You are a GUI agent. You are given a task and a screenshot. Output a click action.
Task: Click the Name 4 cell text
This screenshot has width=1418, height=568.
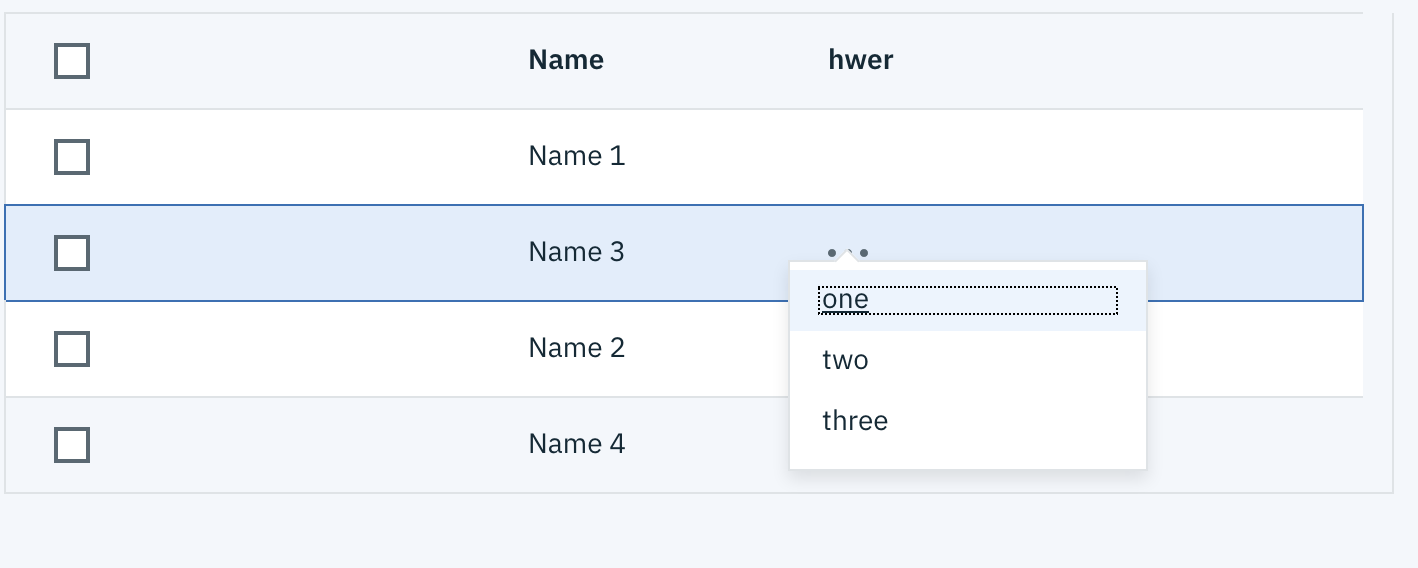click(x=577, y=444)
